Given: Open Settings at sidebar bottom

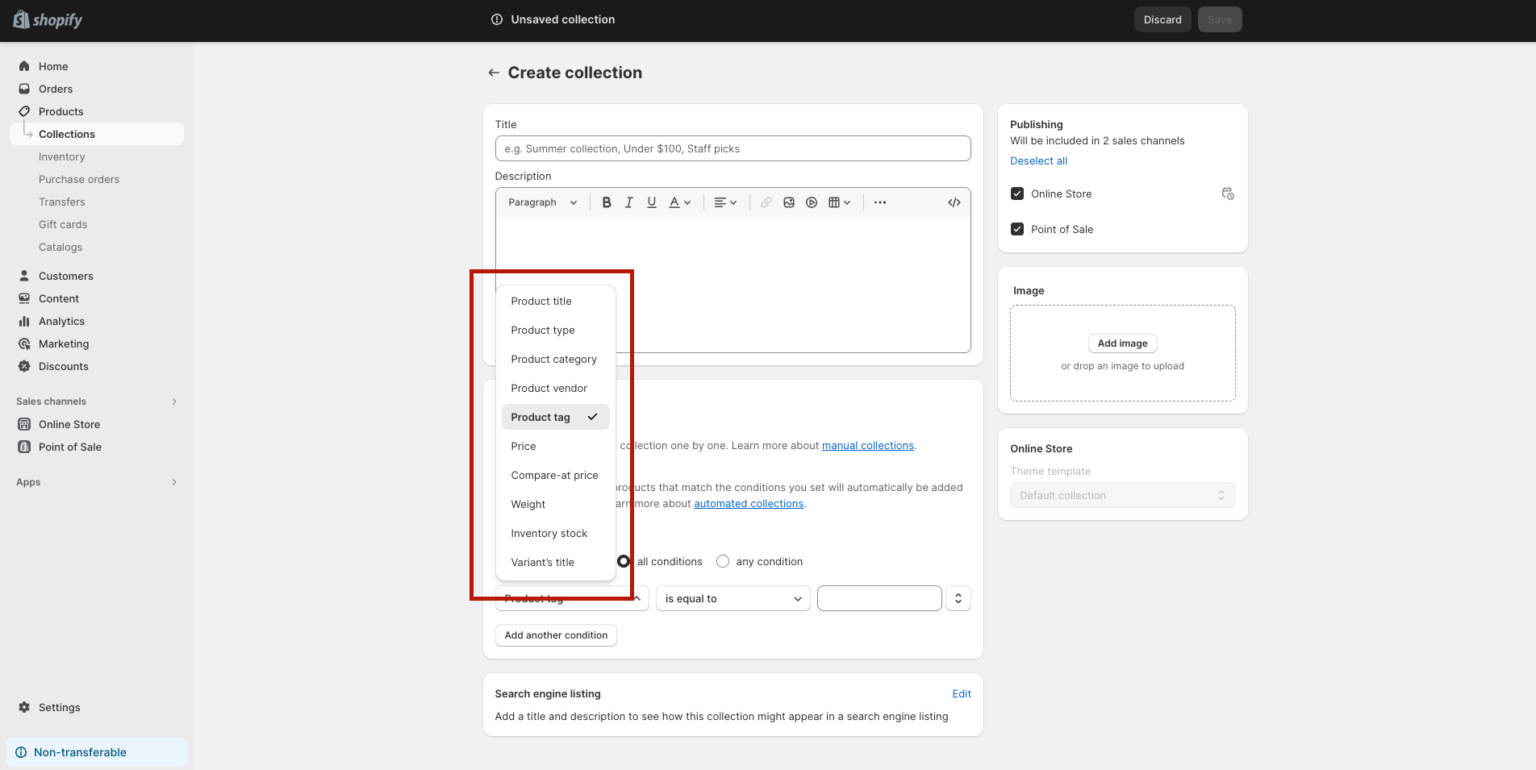Looking at the screenshot, I should coord(59,707).
